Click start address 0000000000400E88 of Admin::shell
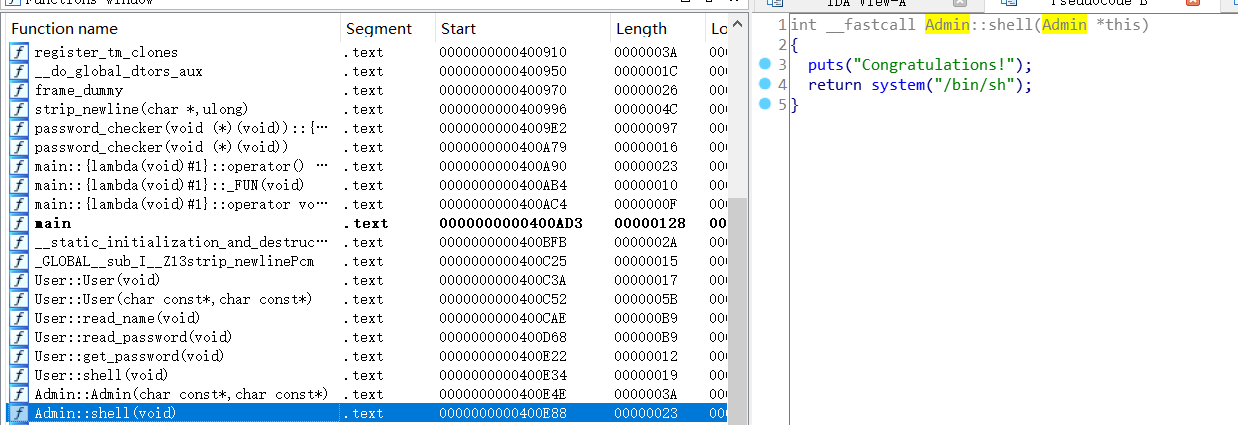This screenshot has height=425, width=1238. point(503,413)
